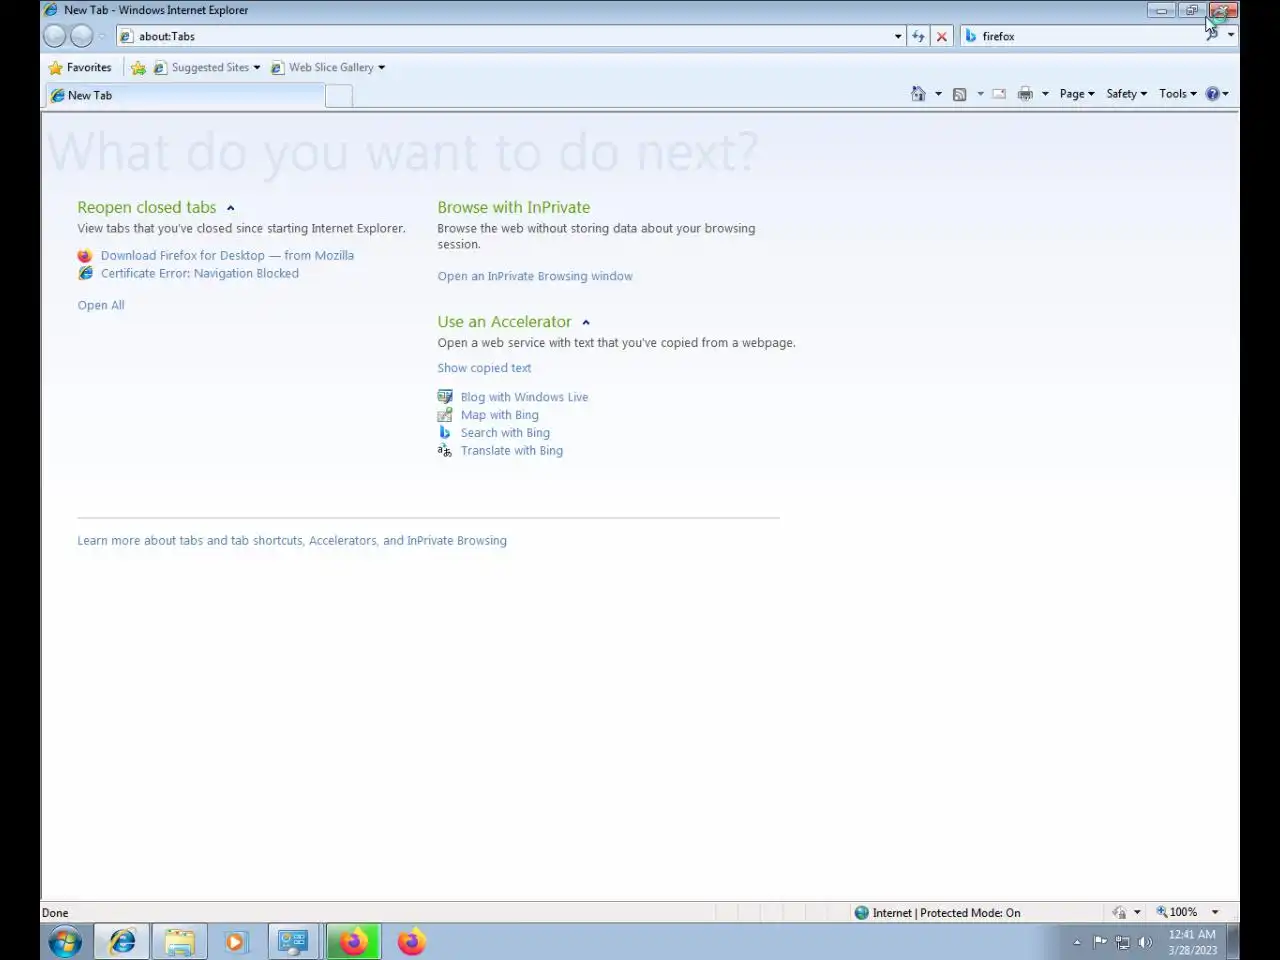Launch Windows Media Player from taskbar
1280x960 pixels.
coord(237,942)
